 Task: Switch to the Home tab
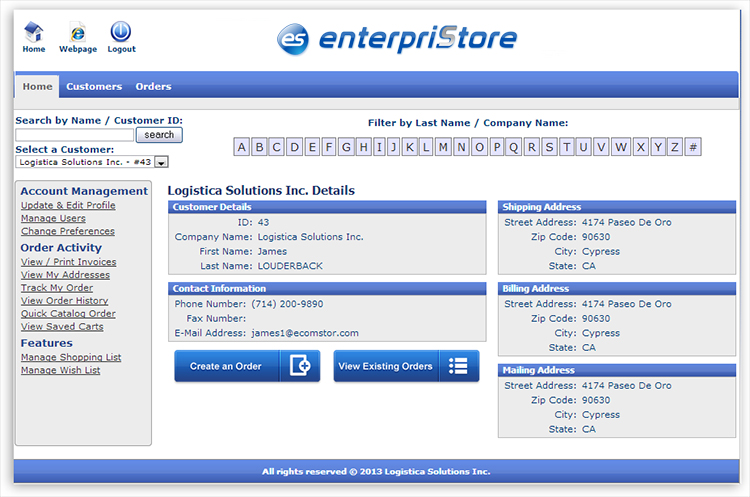[x=37, y=87]
